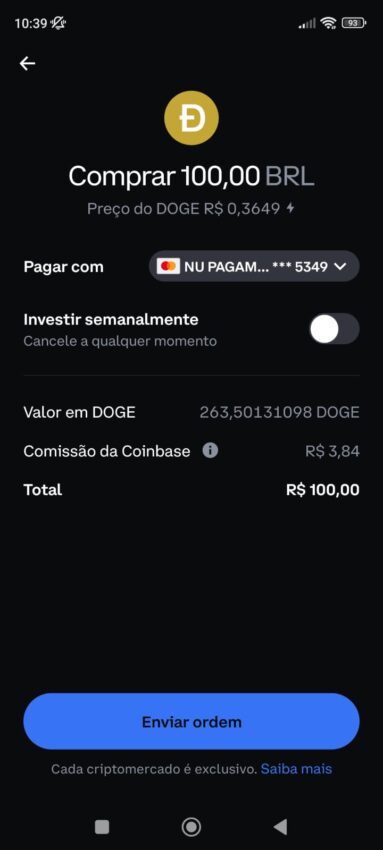Tap the battery indicator in status bar
This screenshot has width=383, height=850.
354,23
